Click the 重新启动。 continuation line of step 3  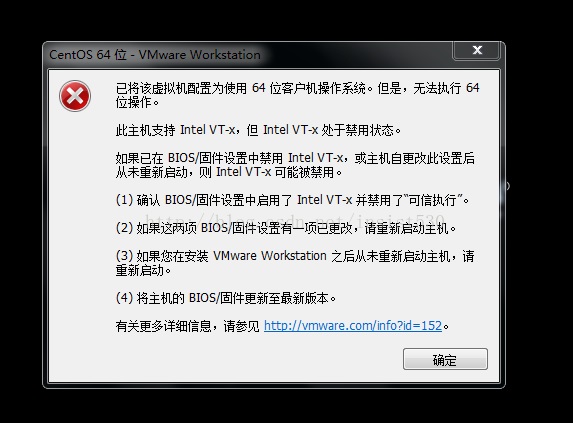pyautogui.click(x=143, y=270)
